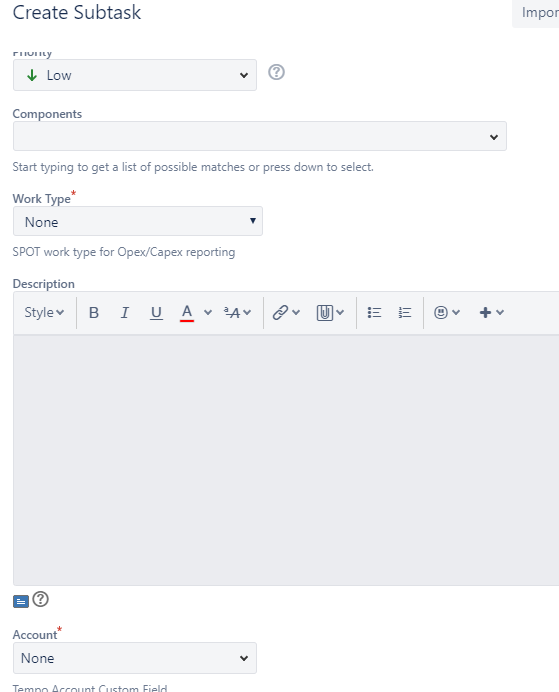Click the Account field label
This screenshot has height=692, width=559.
(x=35, y=635)
